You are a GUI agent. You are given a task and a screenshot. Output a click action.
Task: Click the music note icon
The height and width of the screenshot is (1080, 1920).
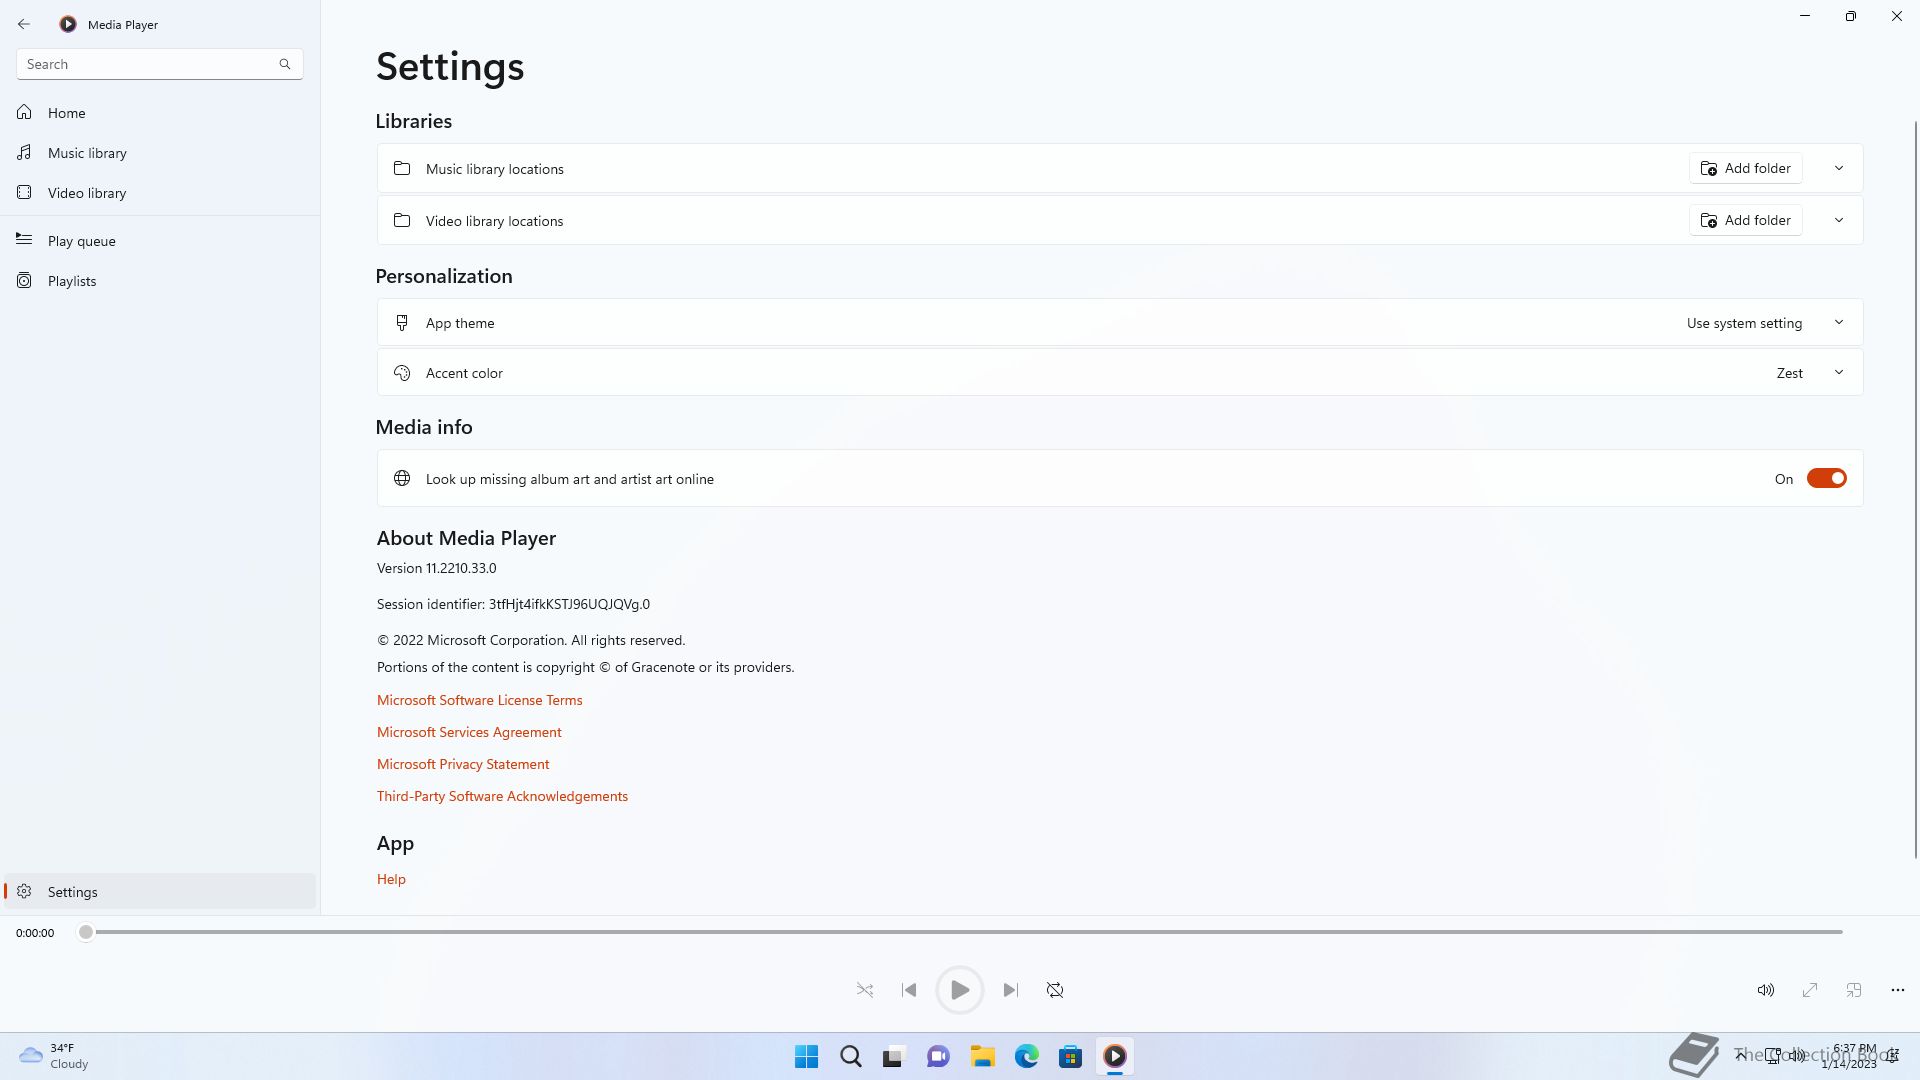tap(24, 153)
